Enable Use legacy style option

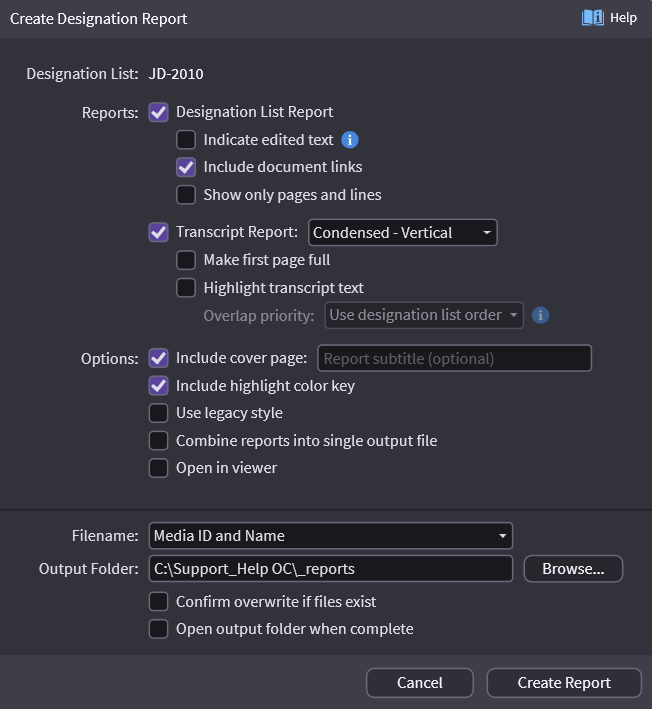[x=158, y=413]
